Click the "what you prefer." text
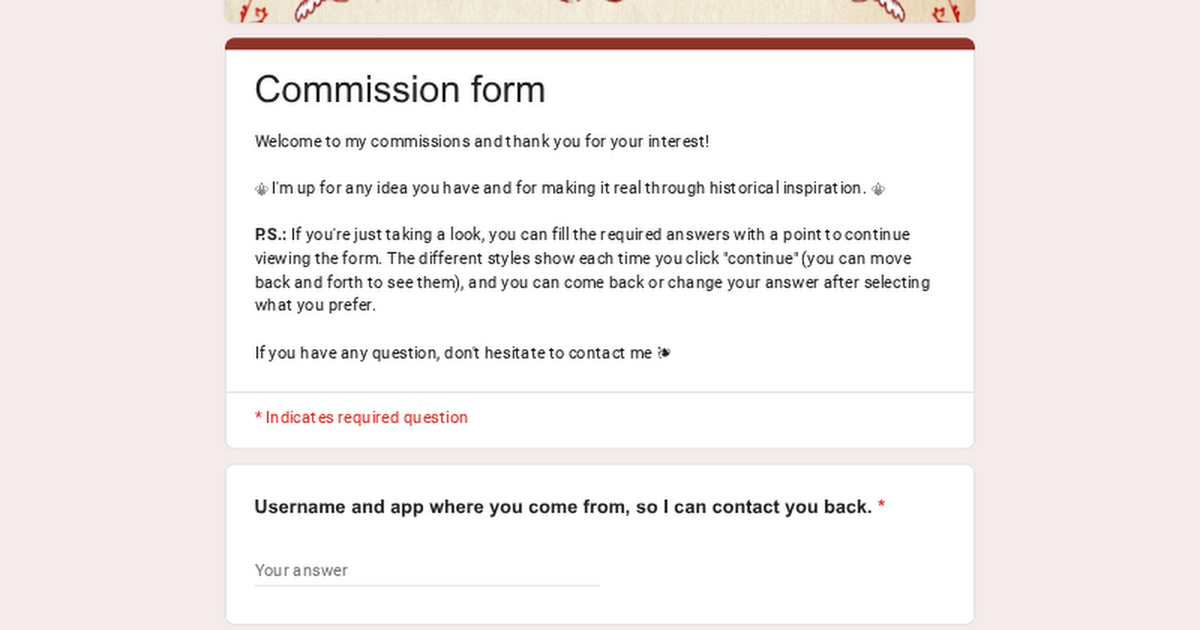This screenshot has width=1200, height=630. (315, 306)
